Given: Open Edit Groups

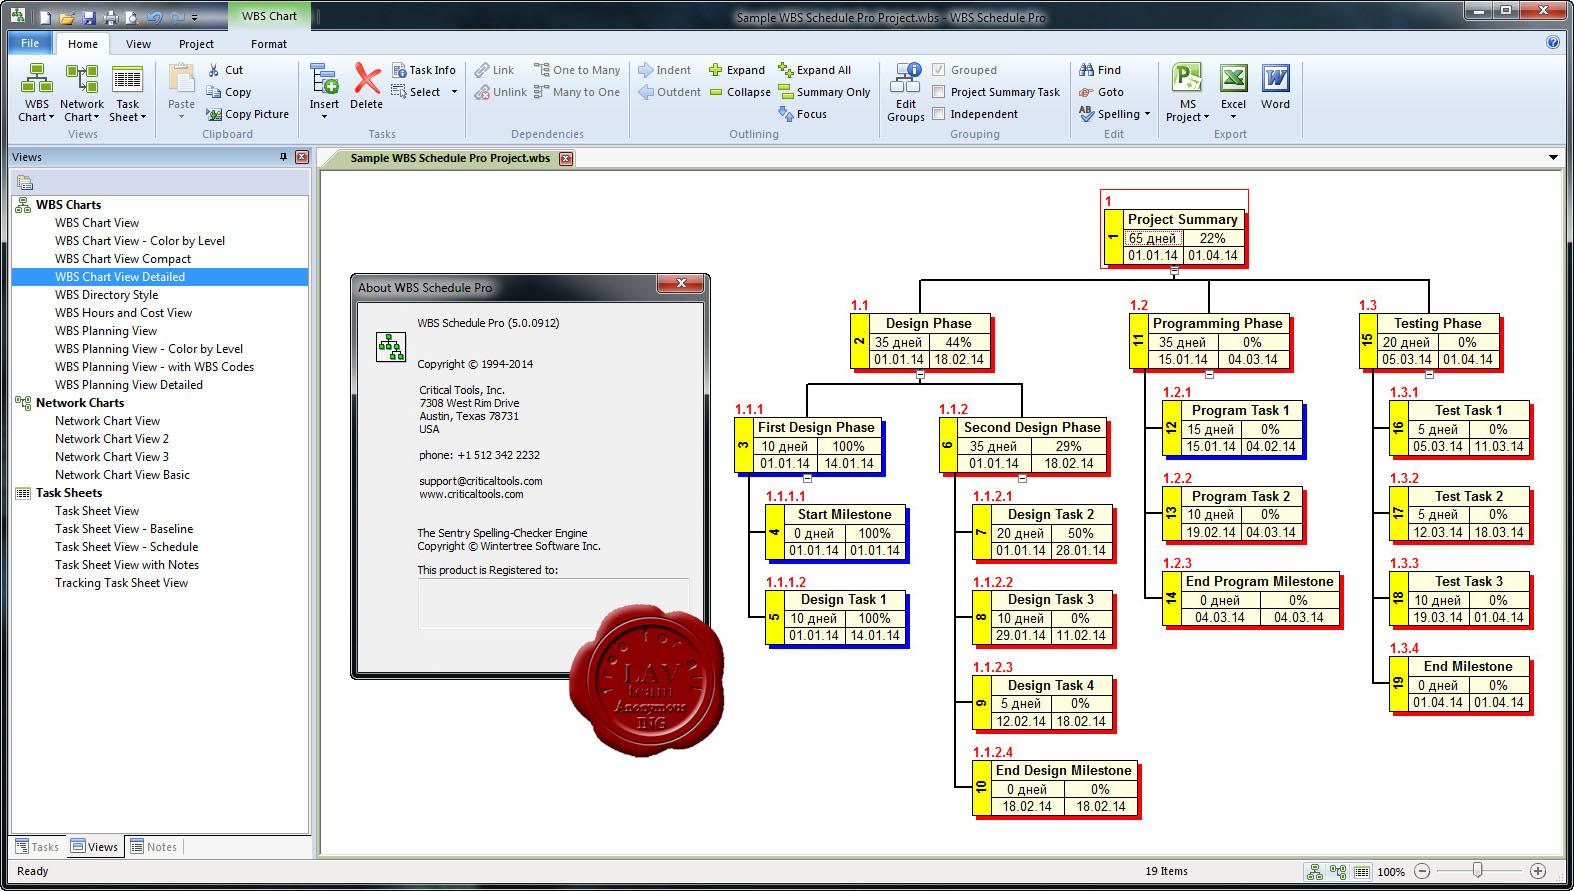Looking at the screenshot, I should click(906, 92).
